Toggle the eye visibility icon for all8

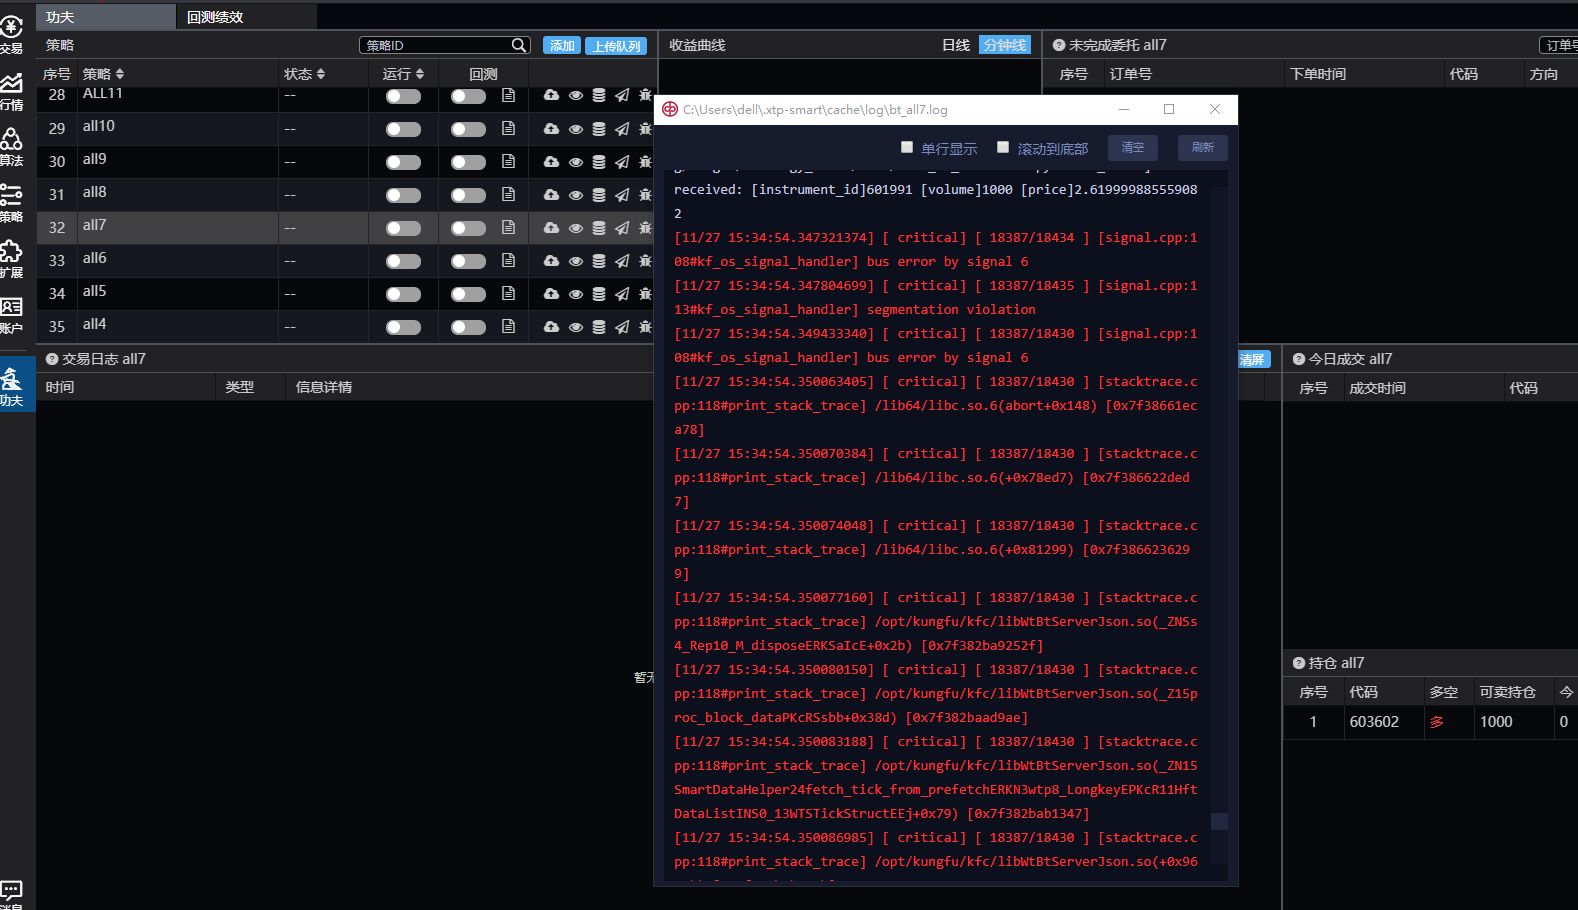coord(576,195)
